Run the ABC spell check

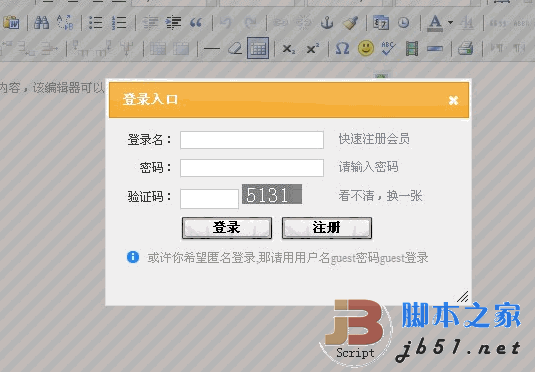click(388, 48)
